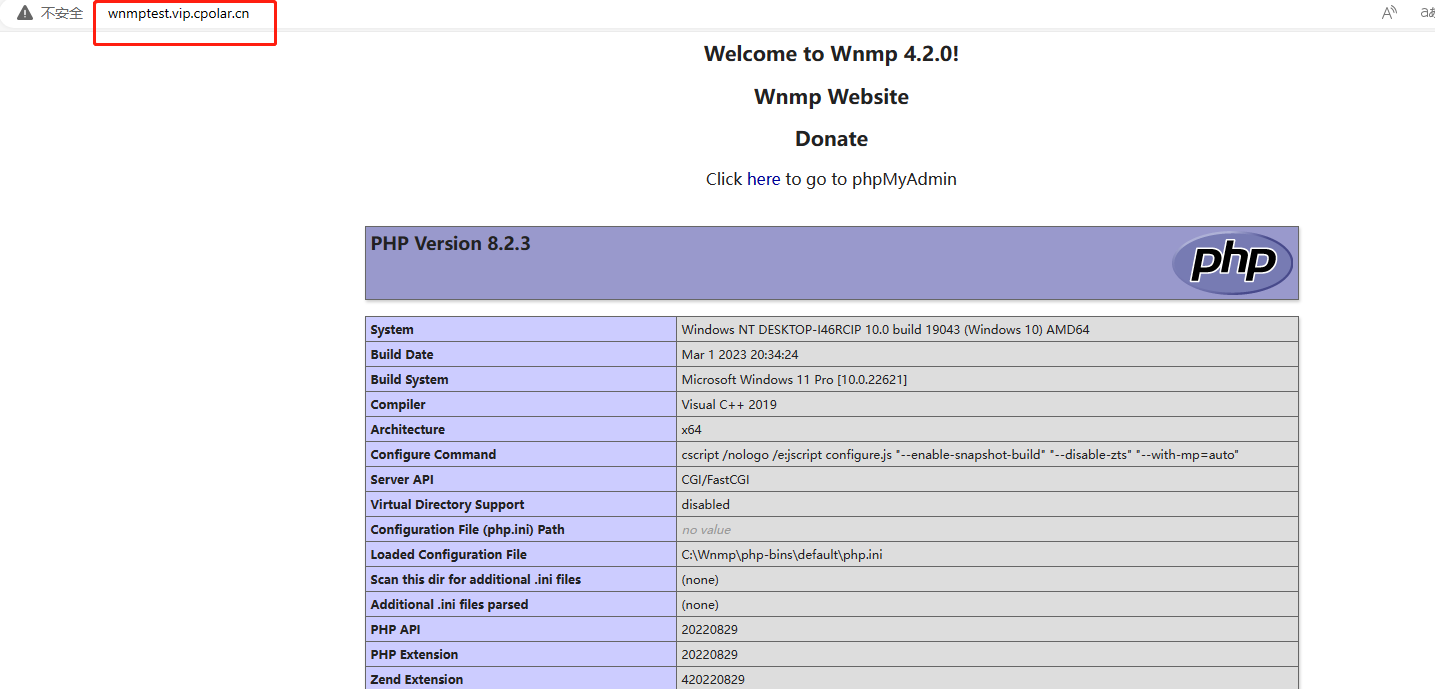The width and height of the screenshot is (1435, 689).
Task: Click the not-secure warning triangle icon
Action: 25,13
